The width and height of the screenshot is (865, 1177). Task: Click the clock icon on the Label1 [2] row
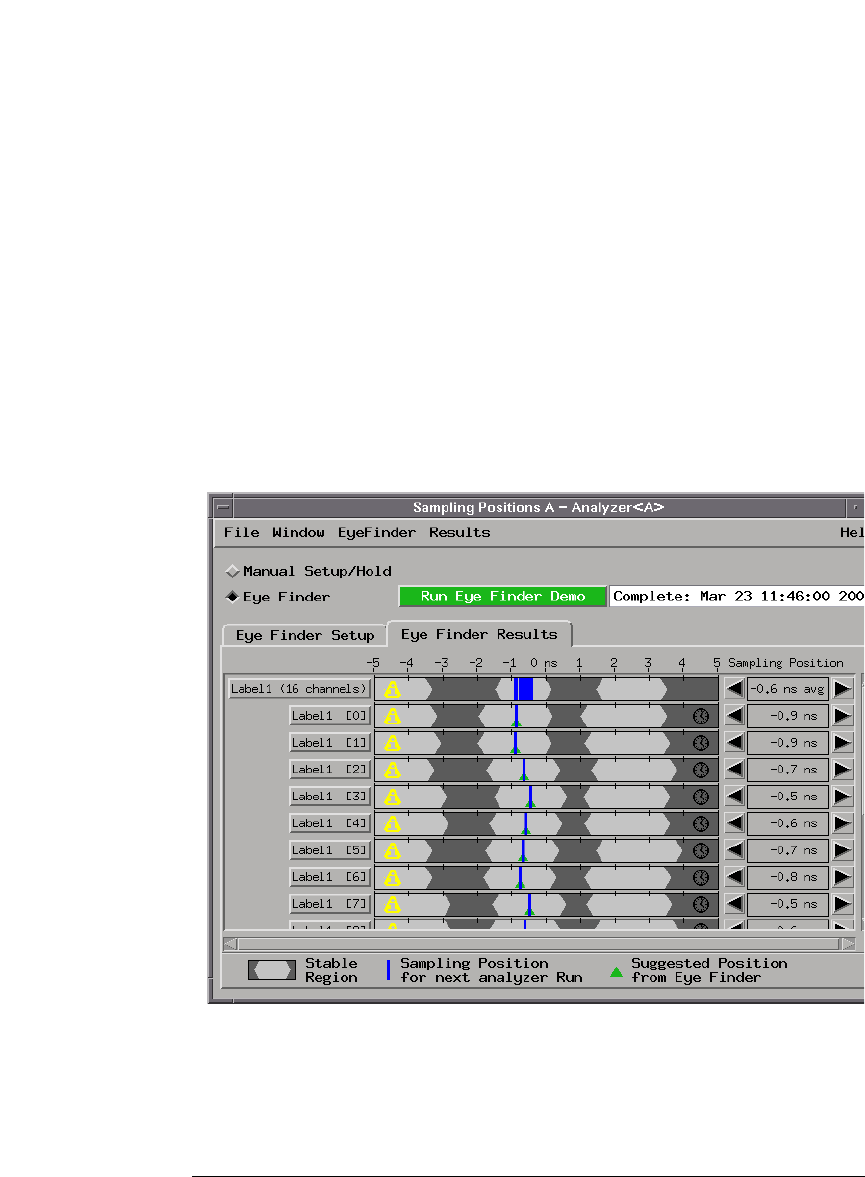click(701, 769)
